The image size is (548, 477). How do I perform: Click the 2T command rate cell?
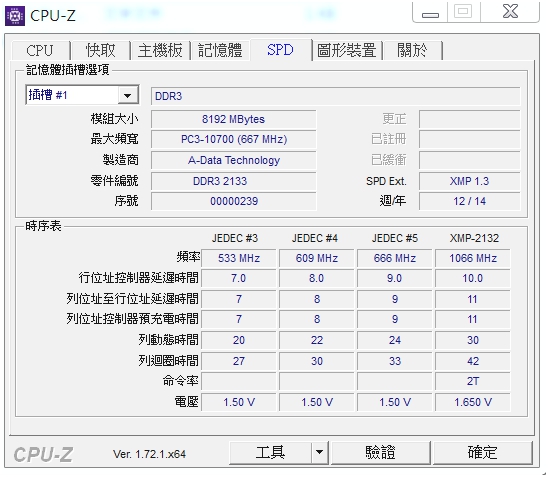pyautogui.click(x=473, y=381)
